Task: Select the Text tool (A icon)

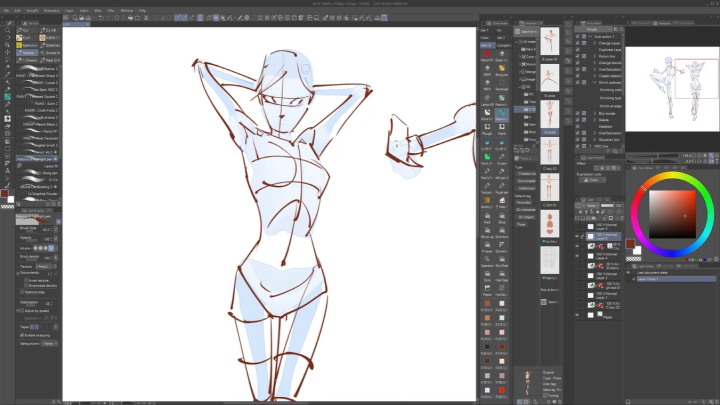Action: click(x=7, y=171)
